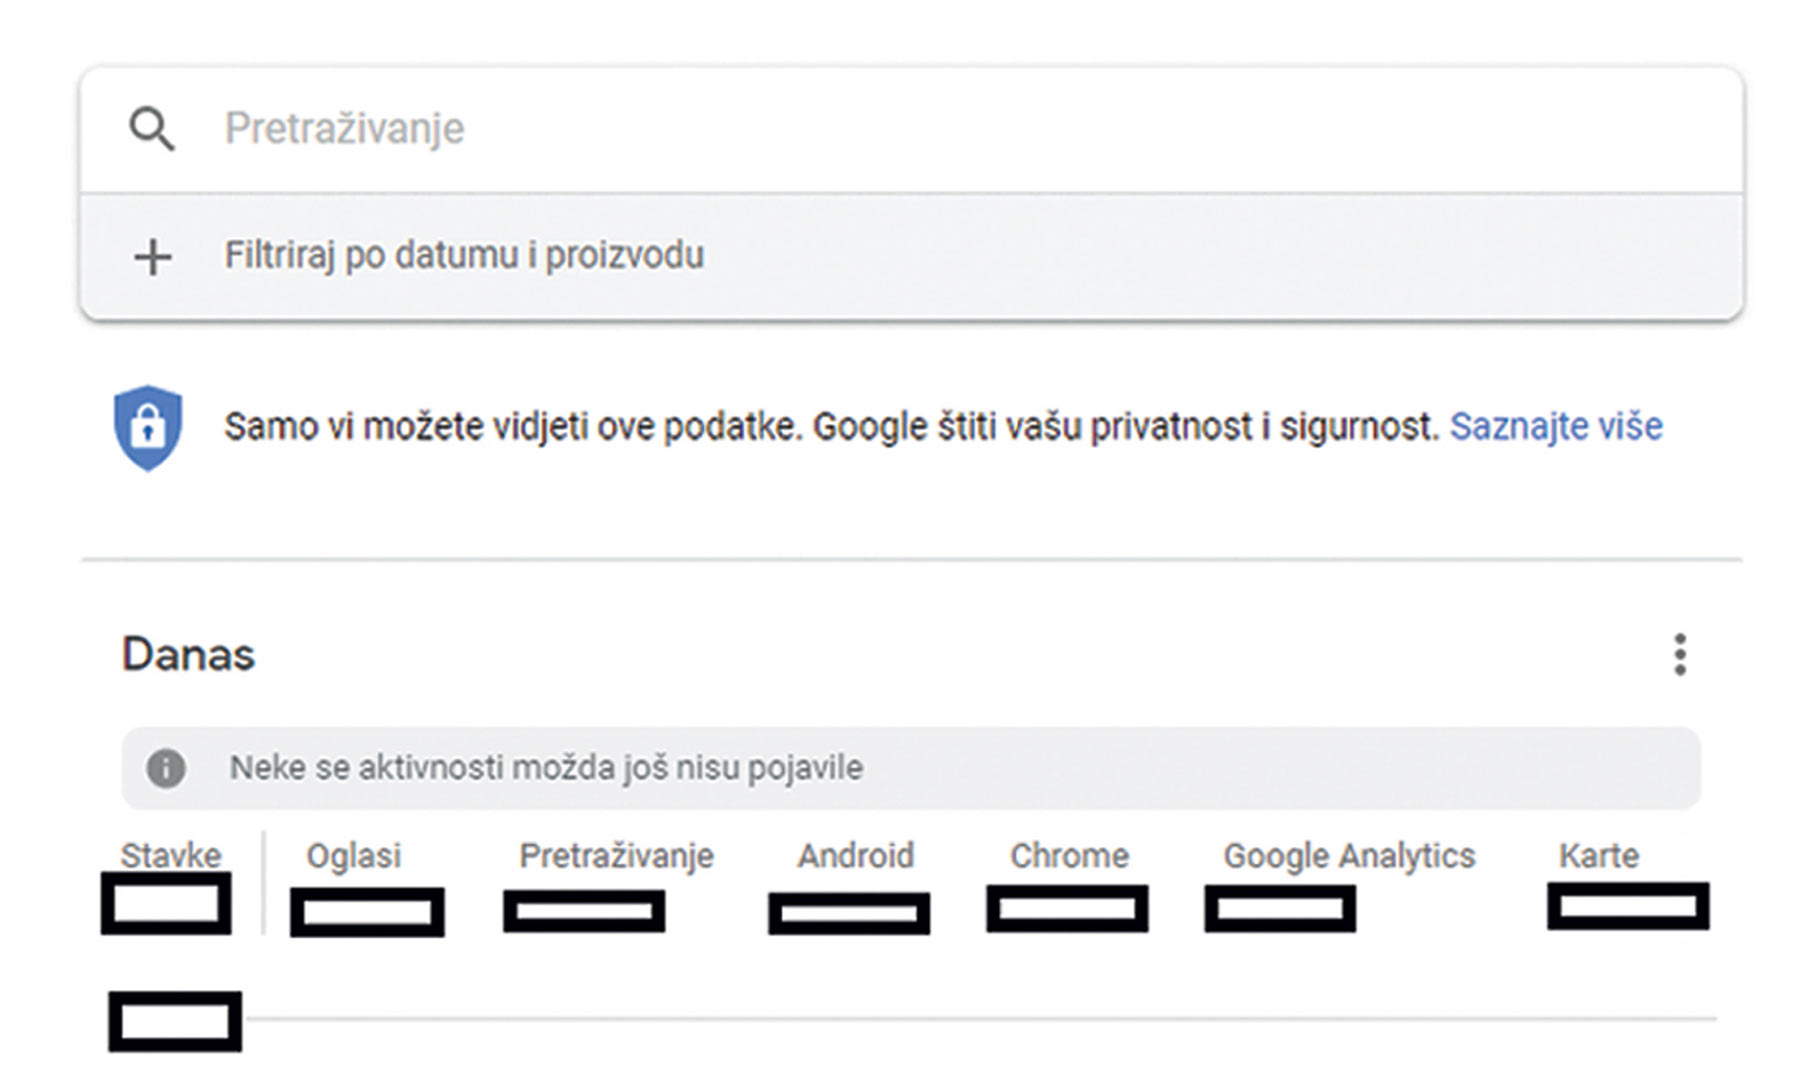Click the redacted box under Karte
Screen dimensions: 1800x1080
click(x=1628, y=906)
